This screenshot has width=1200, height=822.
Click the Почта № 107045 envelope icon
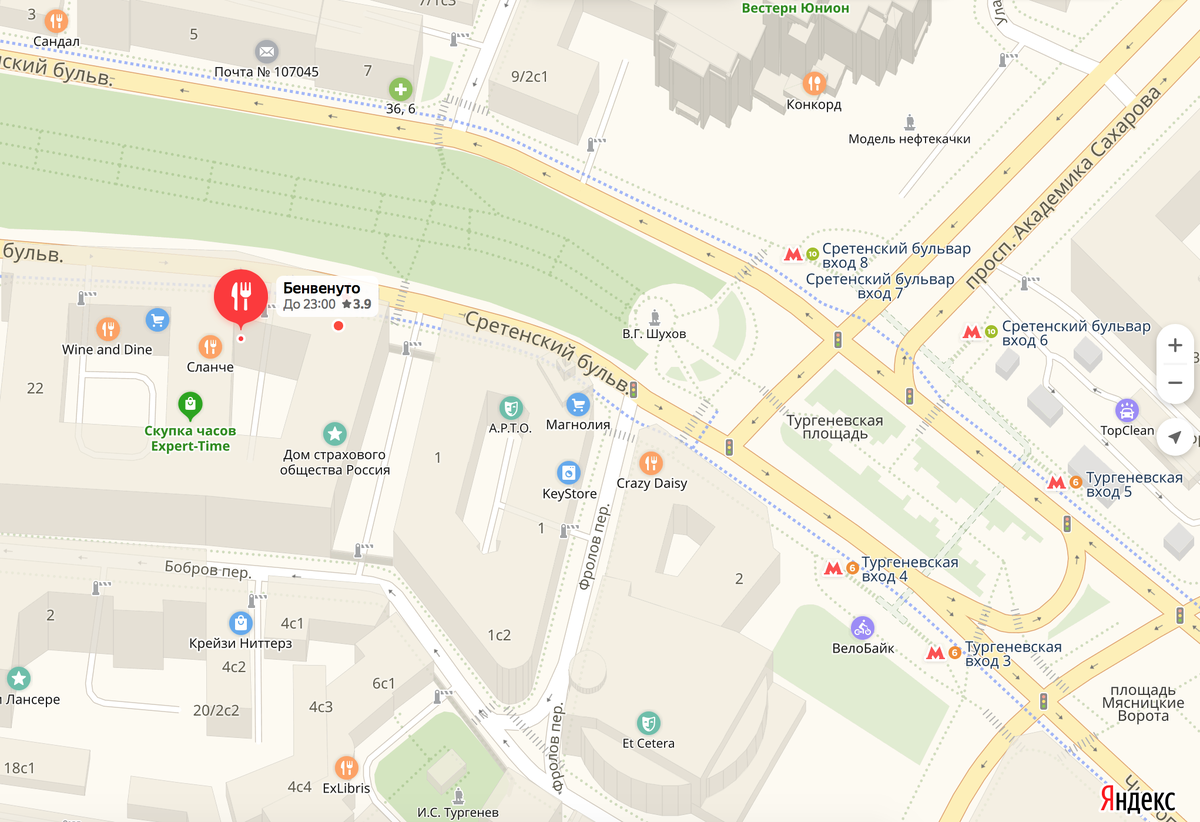[266, 51]
